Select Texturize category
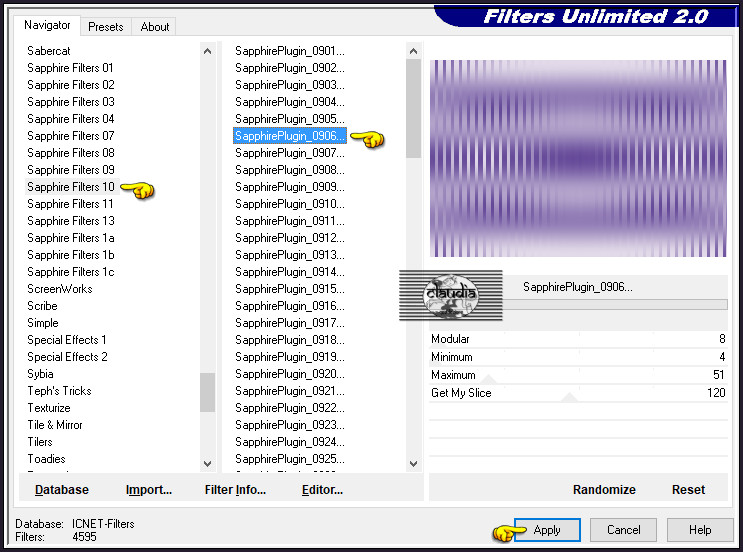This screenshot has height=552, width=743. point(49,408)
